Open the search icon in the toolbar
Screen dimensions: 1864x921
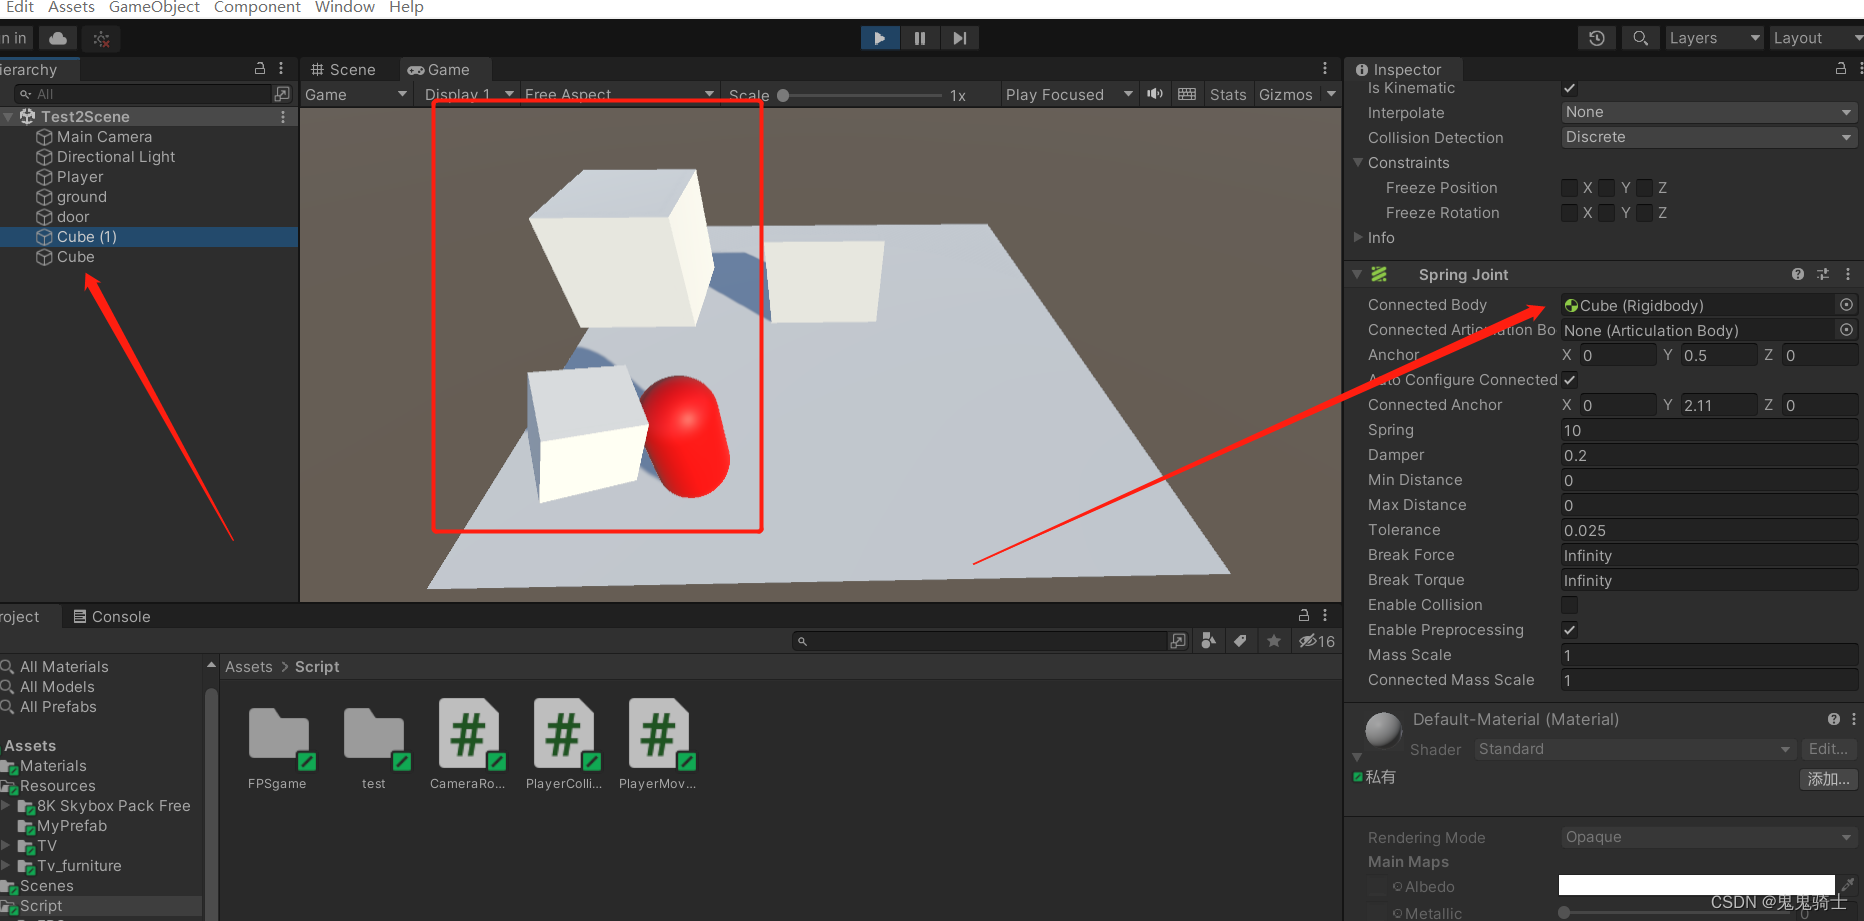pyautogui.click(x=1640, y=37)
